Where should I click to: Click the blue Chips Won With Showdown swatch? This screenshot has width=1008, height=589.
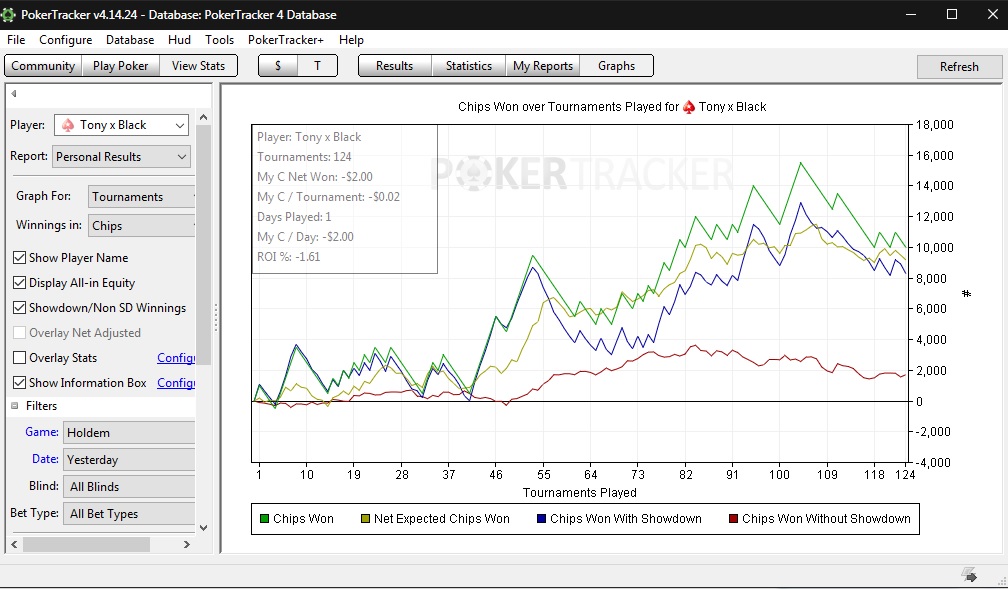(x=541, y=519)
